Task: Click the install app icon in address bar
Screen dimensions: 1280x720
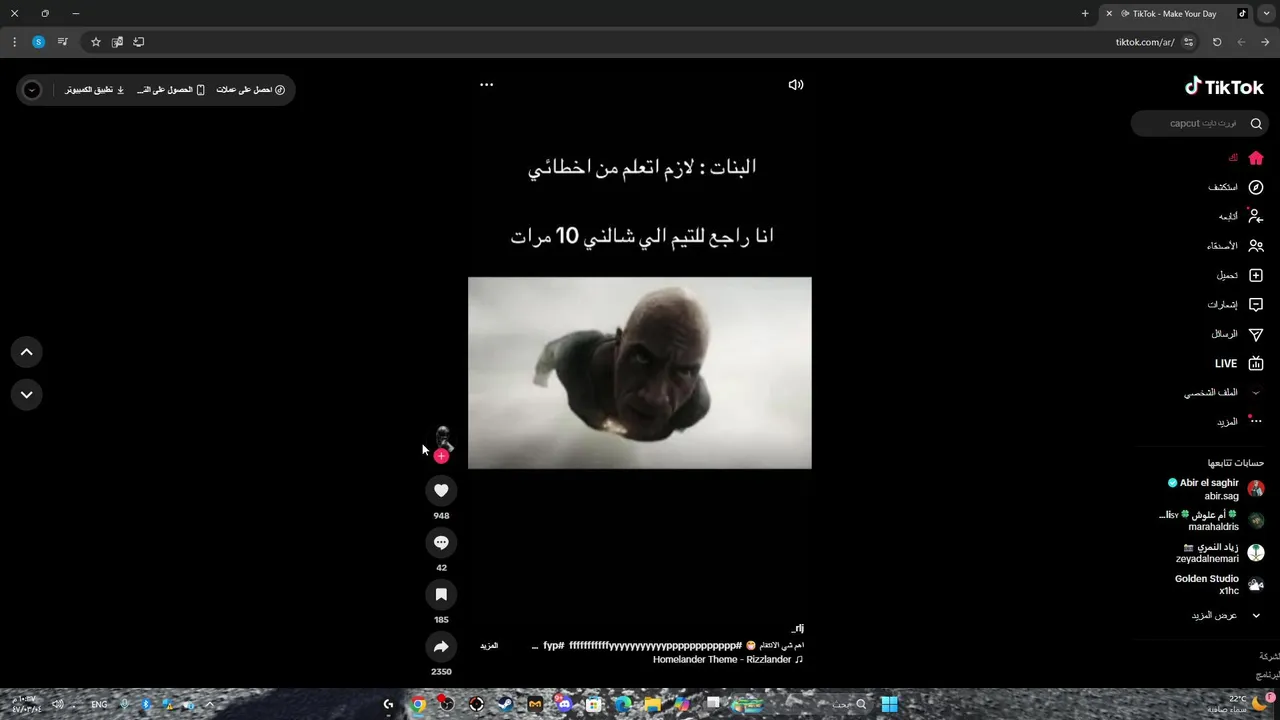Action: click(x=139, y=42)
